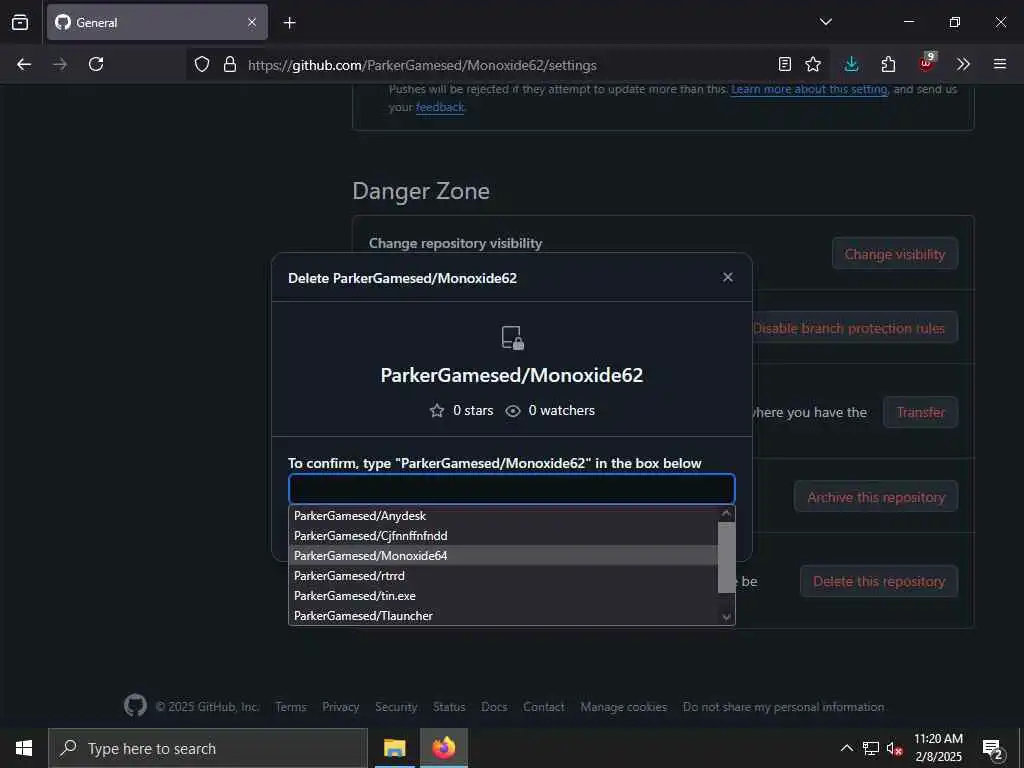The image size is (1024, 768).
Task: Open Firefox View tab list icon
Action: pos(20,22)
